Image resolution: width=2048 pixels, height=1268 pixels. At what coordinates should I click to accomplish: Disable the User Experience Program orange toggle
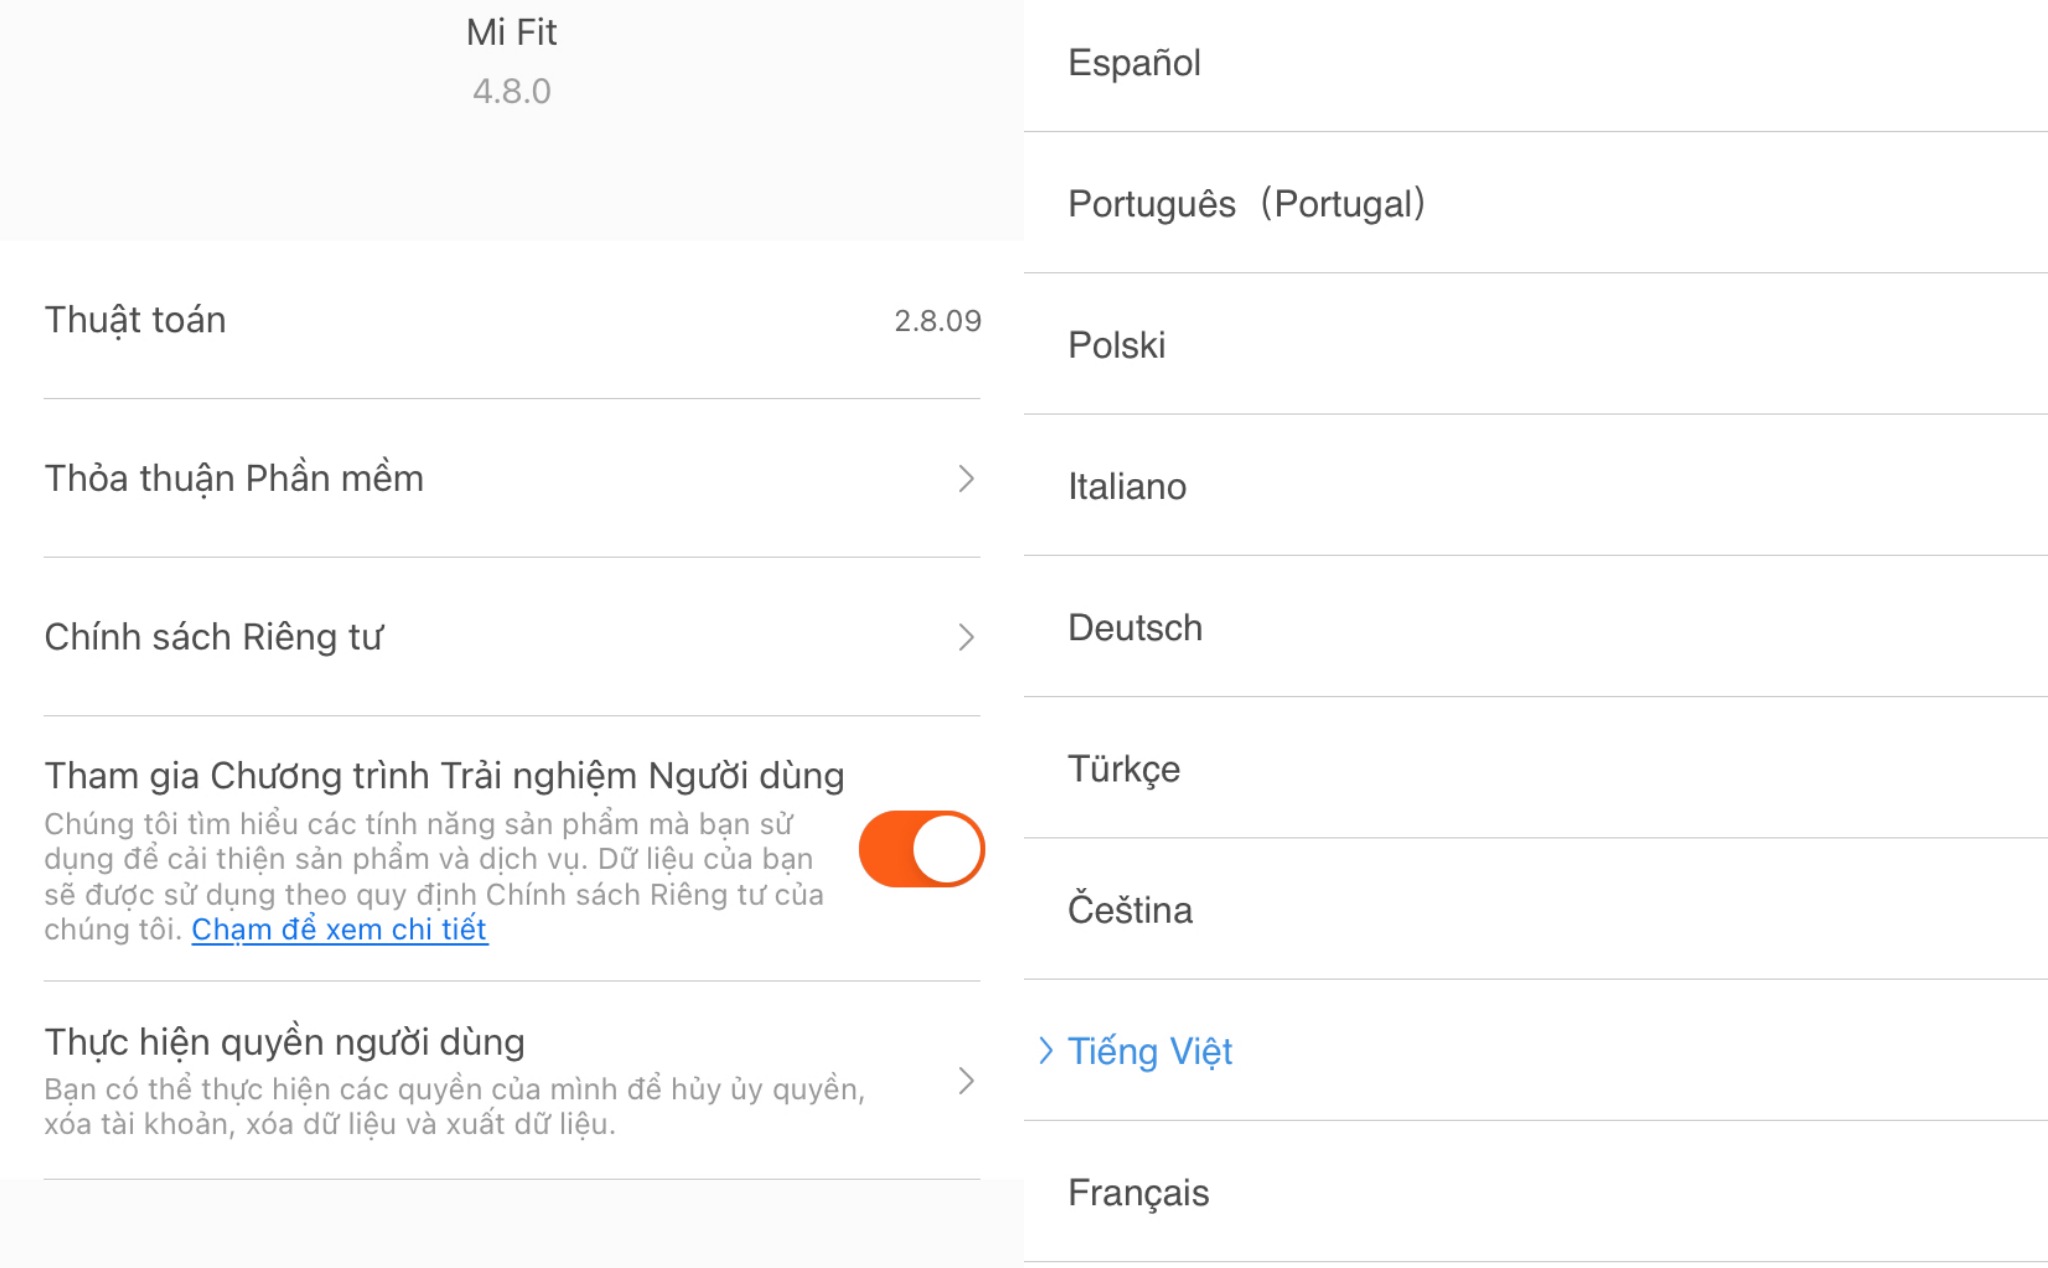click(x=922, y=849)
